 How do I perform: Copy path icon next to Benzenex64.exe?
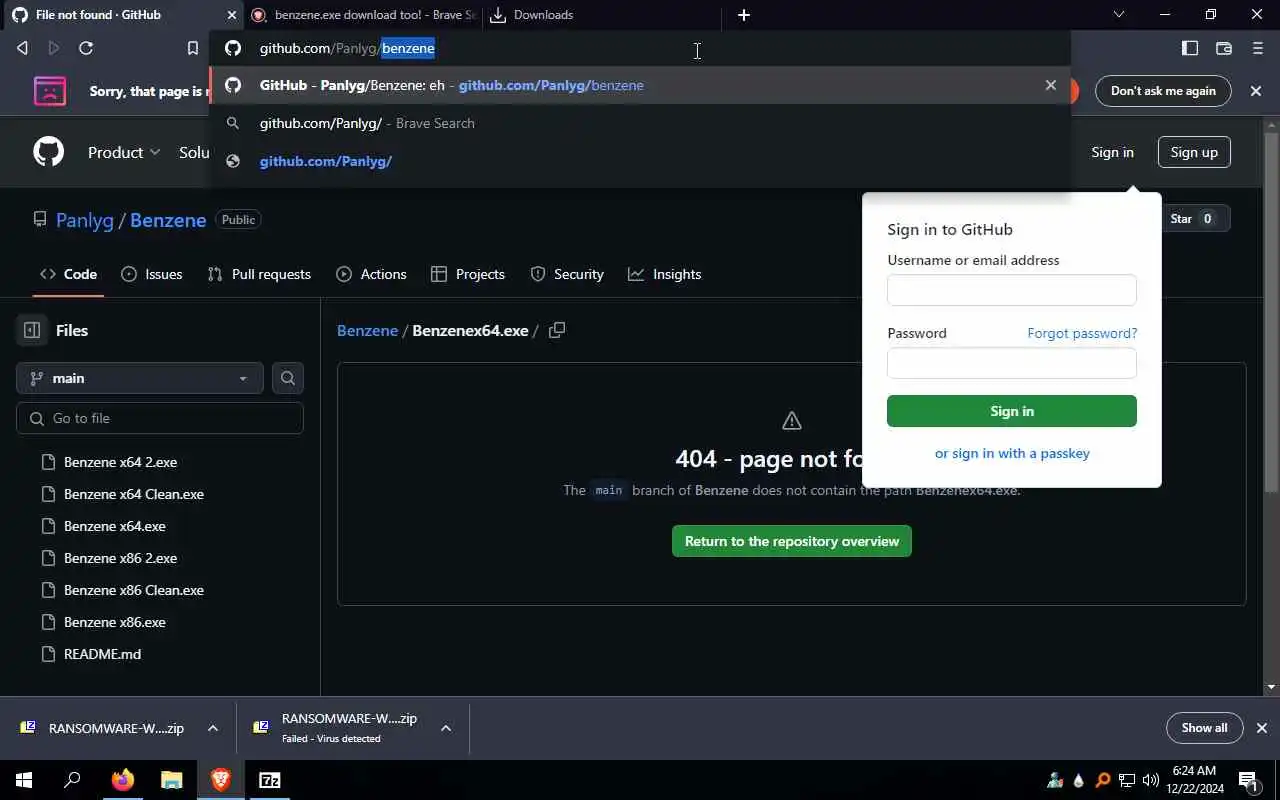pyautogui.click(x=557, y=330)
